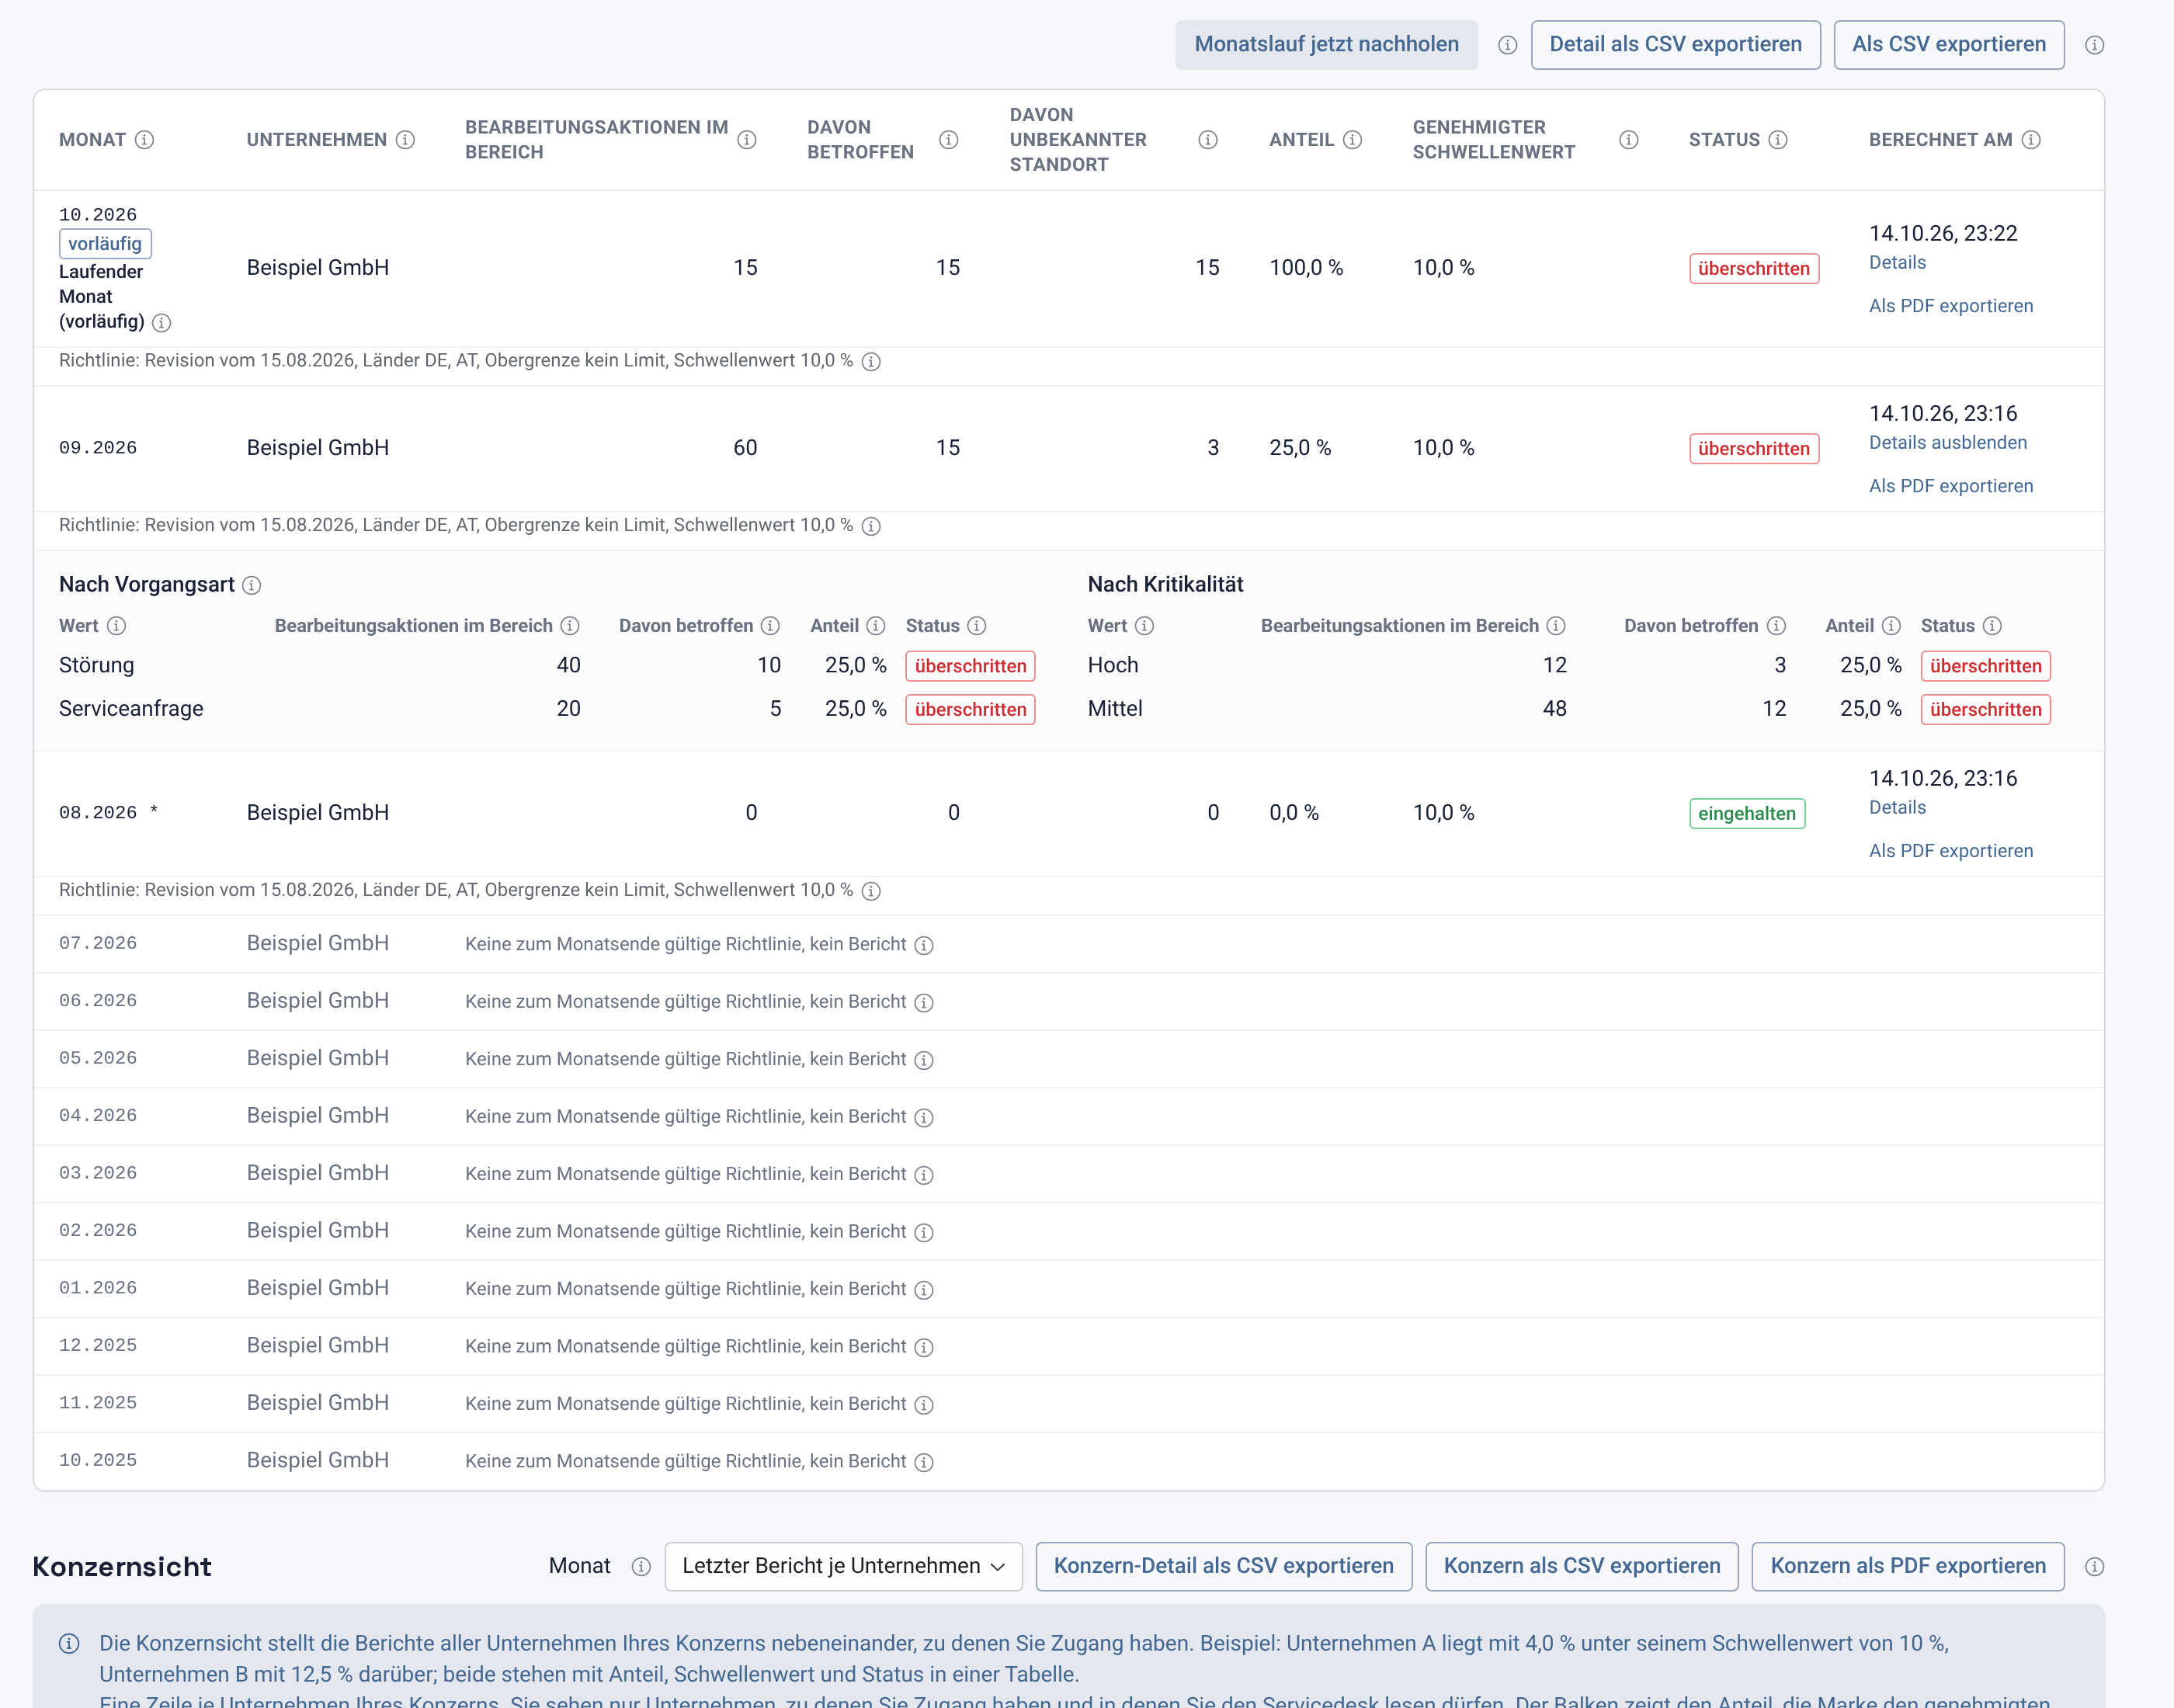Image resolution: width=2174 pixels, height=1708 pixels.
Task: Click info icon next to UNTERNEHMEN header
Action: (x=405, y=140)
